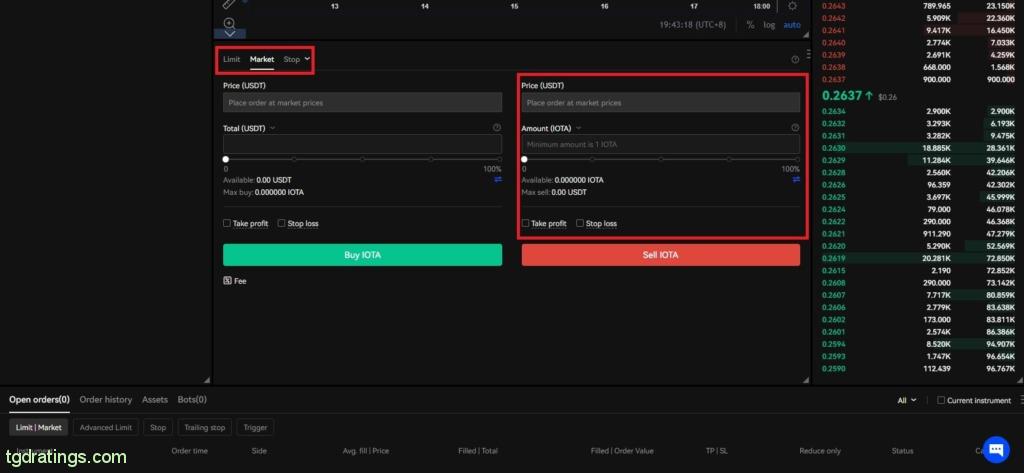Open the Fee info icon
This screenshot has height=473, width=1024.
point(227,281)
